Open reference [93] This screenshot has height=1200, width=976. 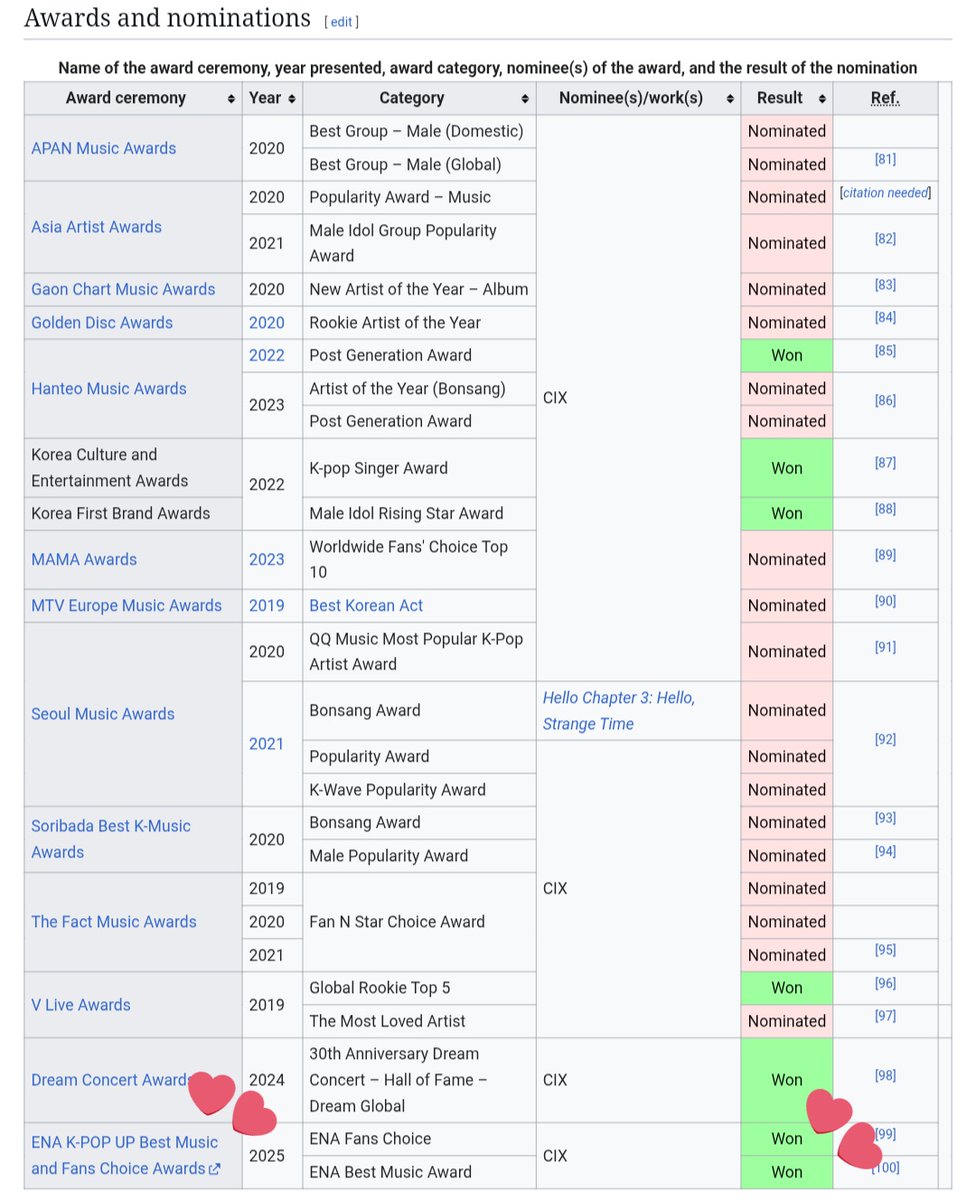tap(885, 818)
